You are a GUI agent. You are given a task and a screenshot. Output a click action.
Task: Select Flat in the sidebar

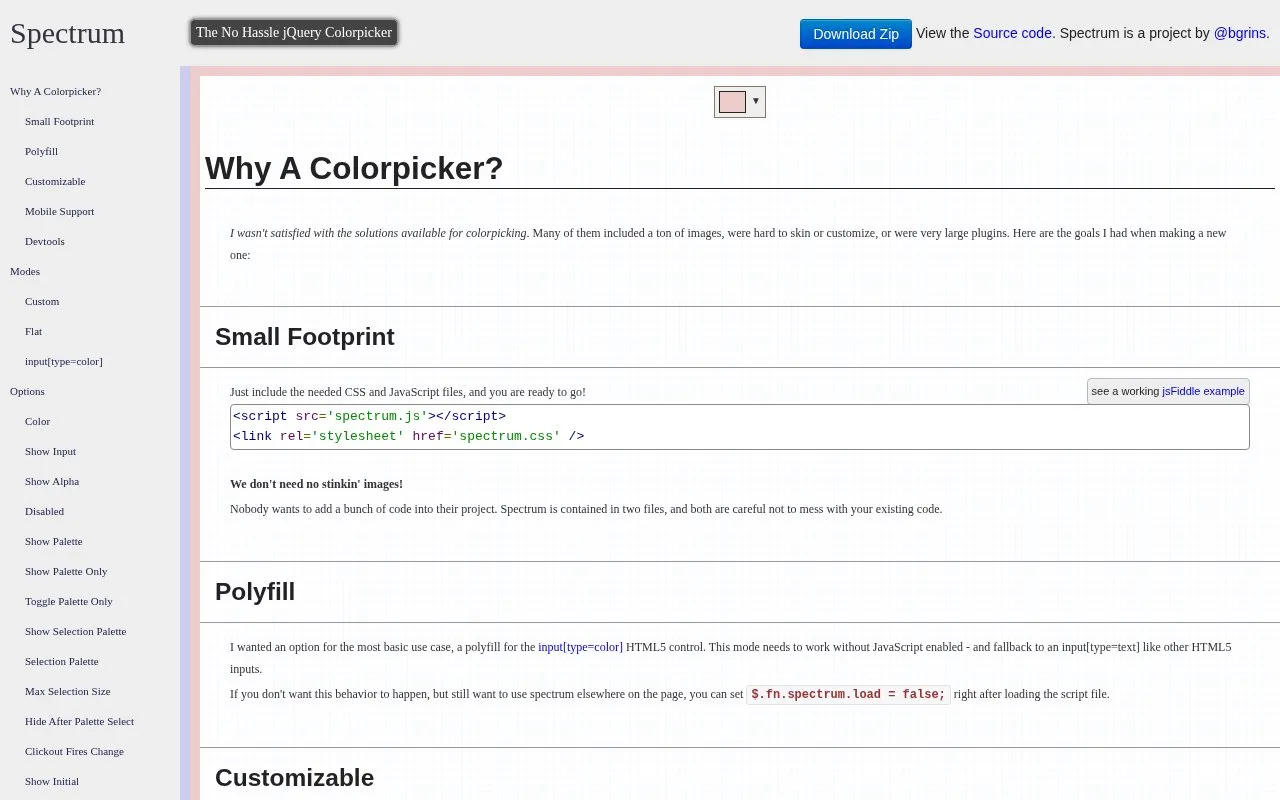pyautogui.click(x=33, y=331)
